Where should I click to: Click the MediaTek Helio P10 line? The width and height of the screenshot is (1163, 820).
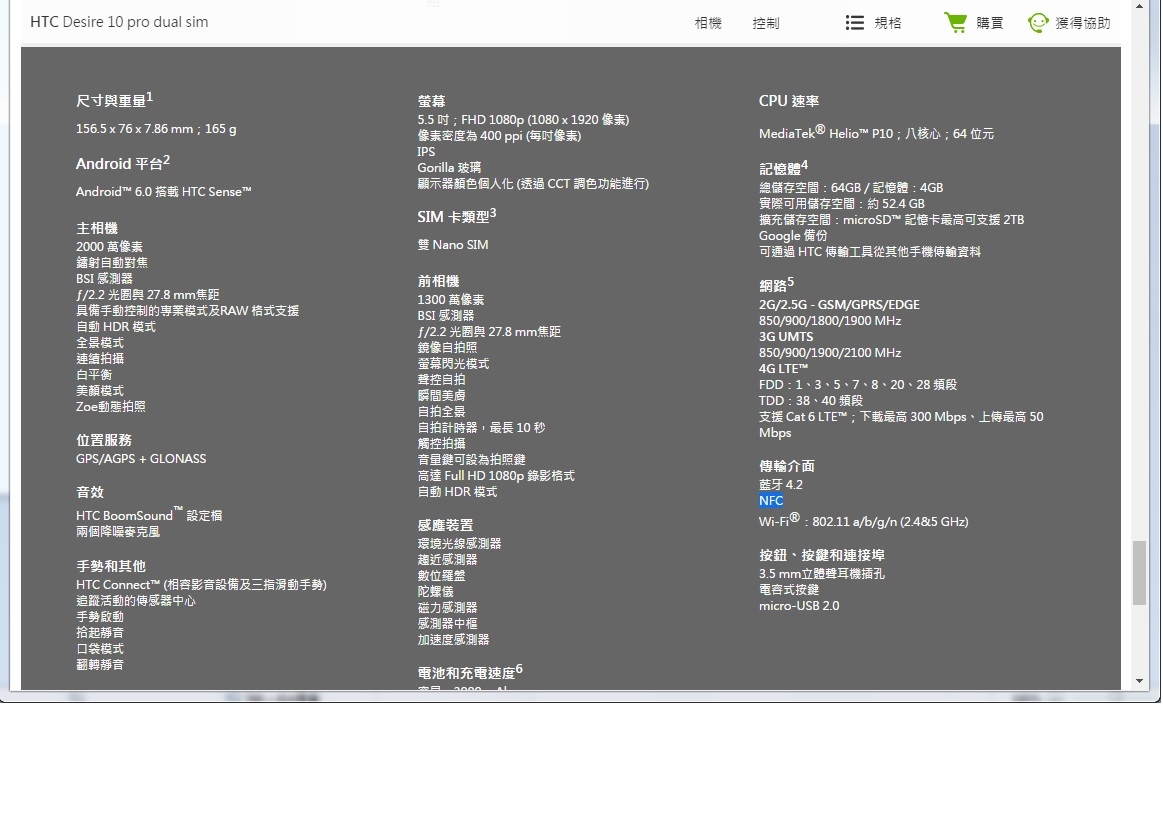pos(876,133)
